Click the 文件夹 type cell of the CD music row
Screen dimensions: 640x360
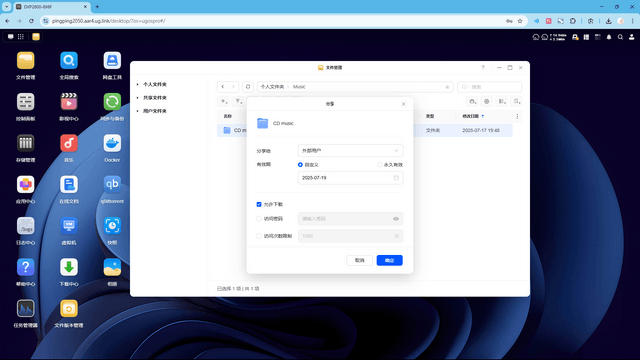433,131
